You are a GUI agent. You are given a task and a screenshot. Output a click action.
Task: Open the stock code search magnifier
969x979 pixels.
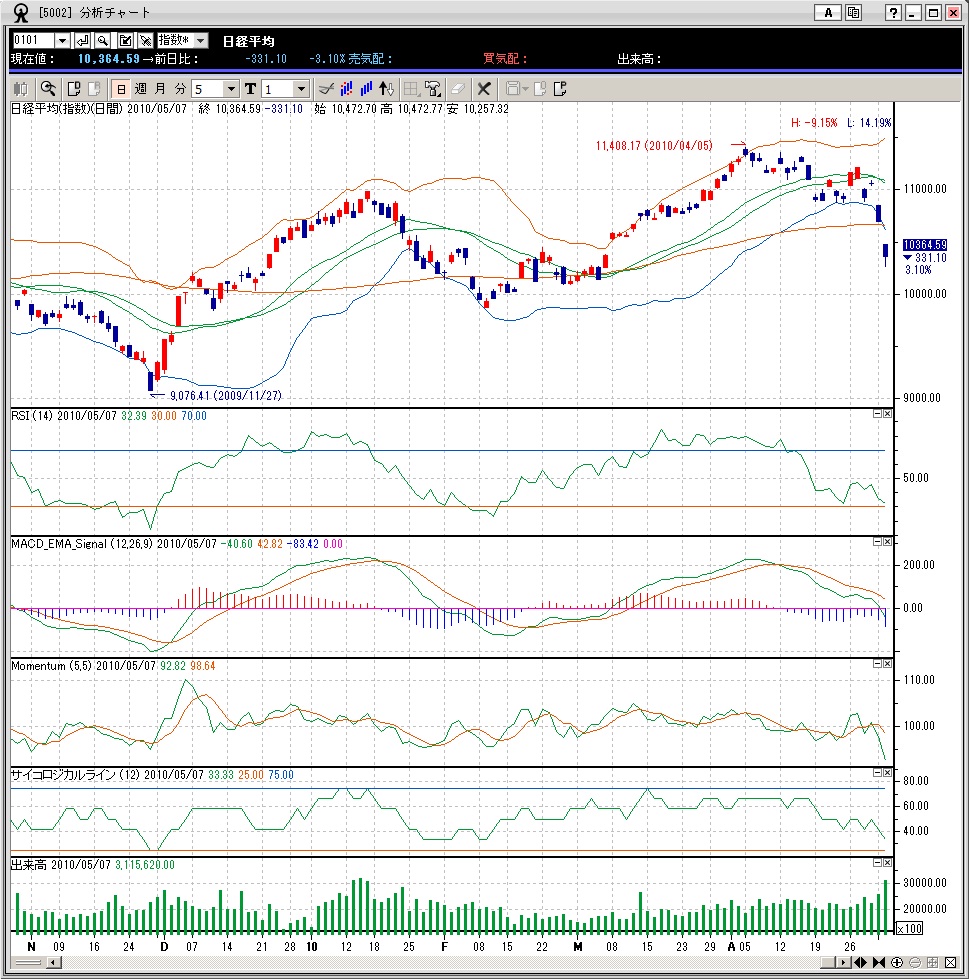click(103, 41)
